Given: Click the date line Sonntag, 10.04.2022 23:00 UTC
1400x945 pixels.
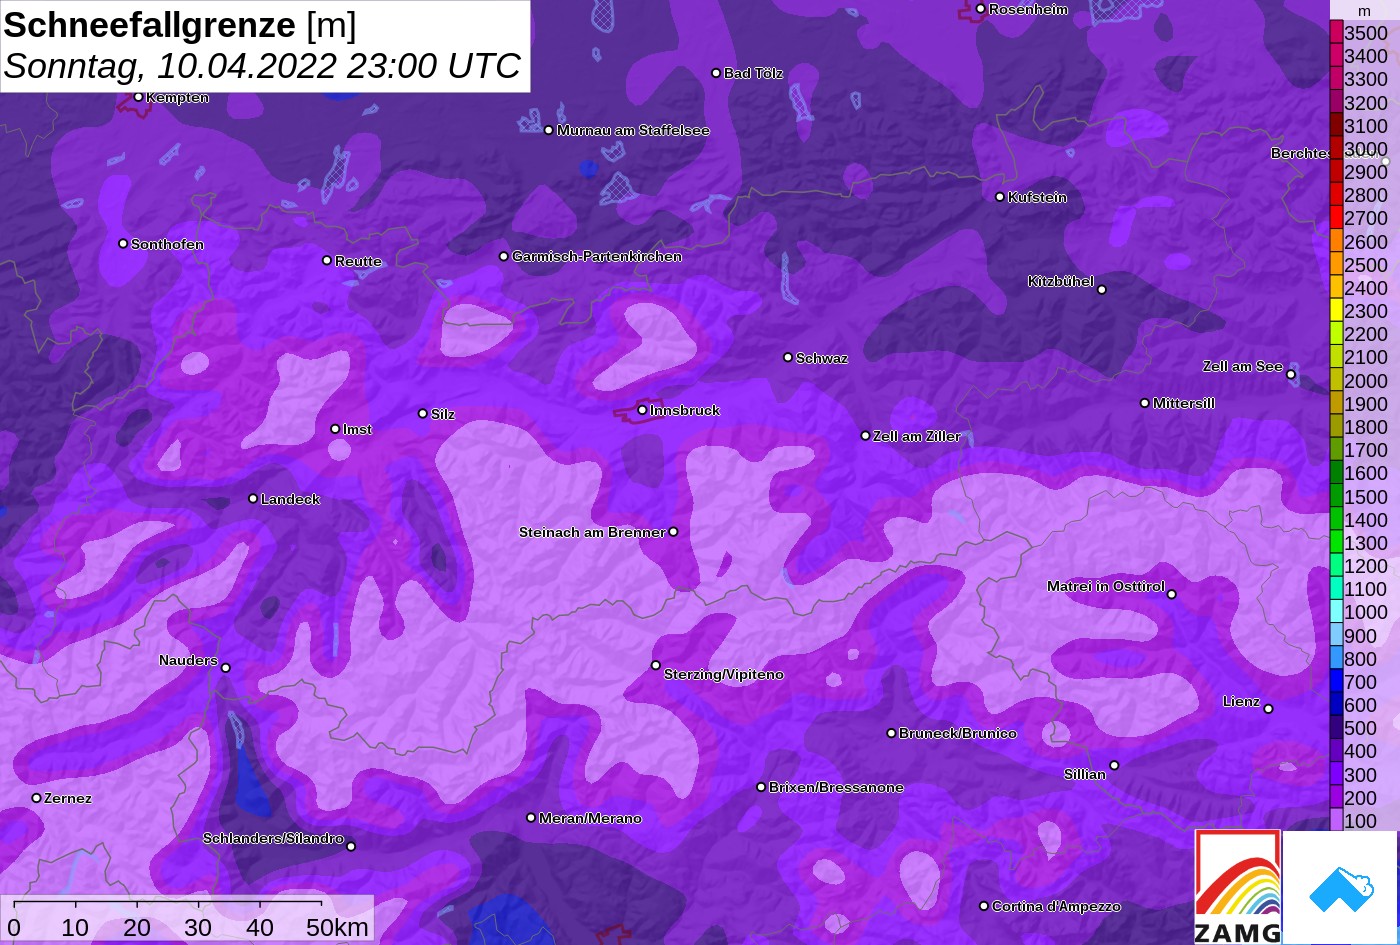Looking at the screenshot, I should 262,66.
